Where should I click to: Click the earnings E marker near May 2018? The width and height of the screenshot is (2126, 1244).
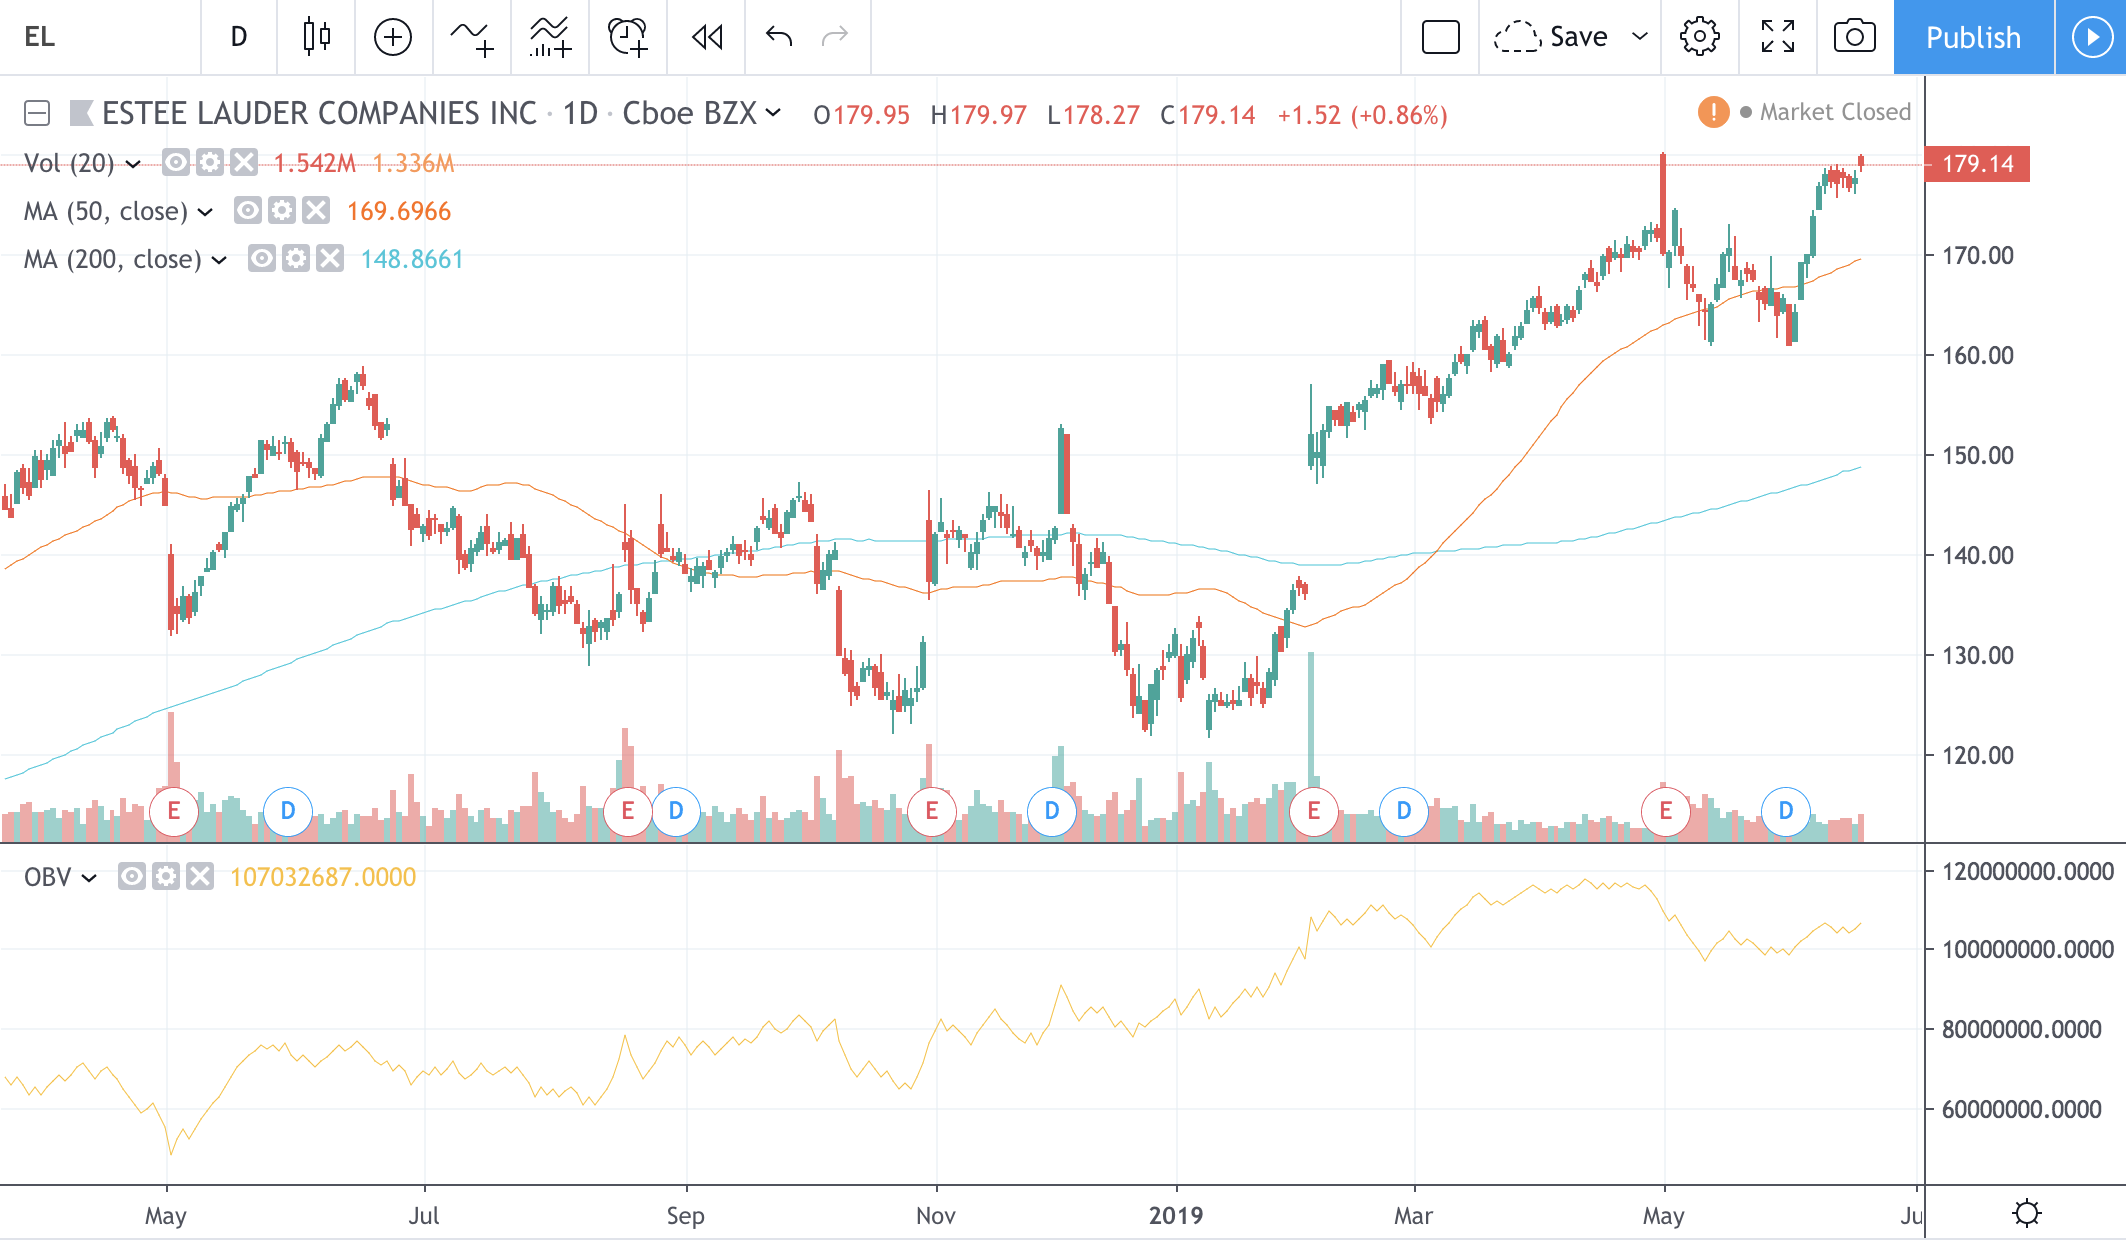174,811
